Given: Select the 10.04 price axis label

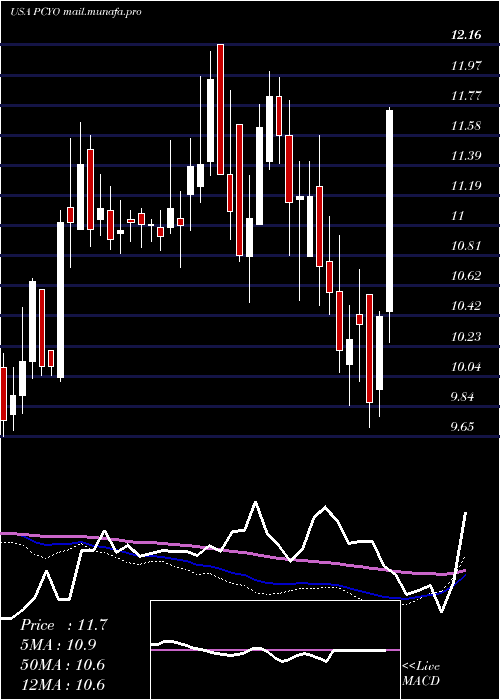Looking at the screenshot, I should click(x=466, y=367).
